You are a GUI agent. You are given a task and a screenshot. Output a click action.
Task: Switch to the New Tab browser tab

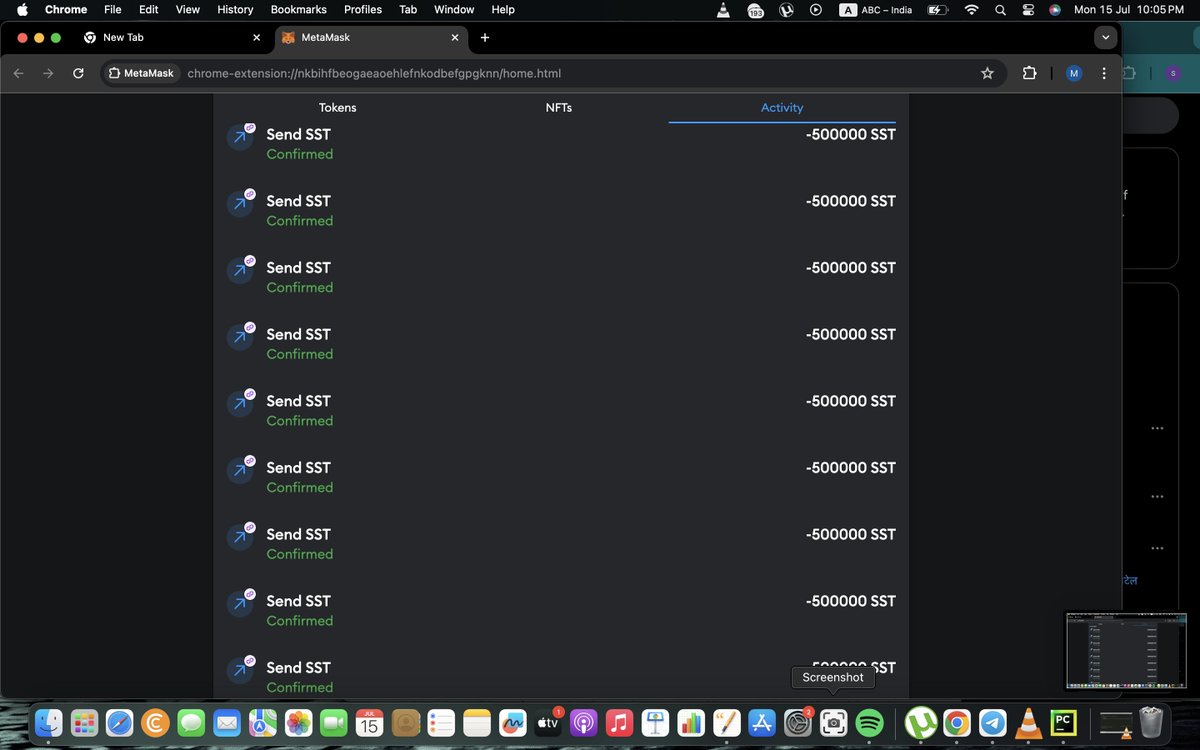click(172, 37)
